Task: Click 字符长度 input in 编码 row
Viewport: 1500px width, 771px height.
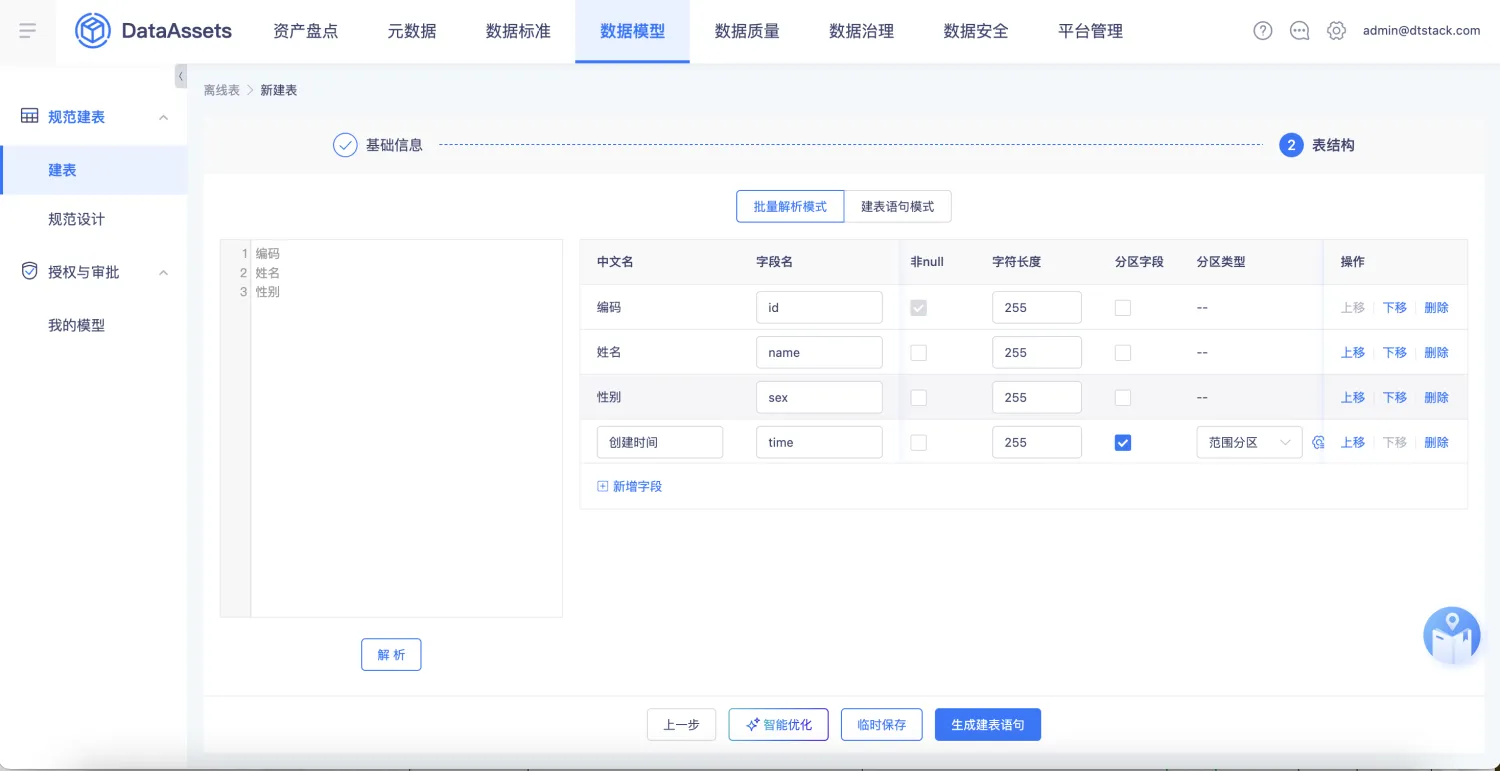Action: tap(1037, 307)
